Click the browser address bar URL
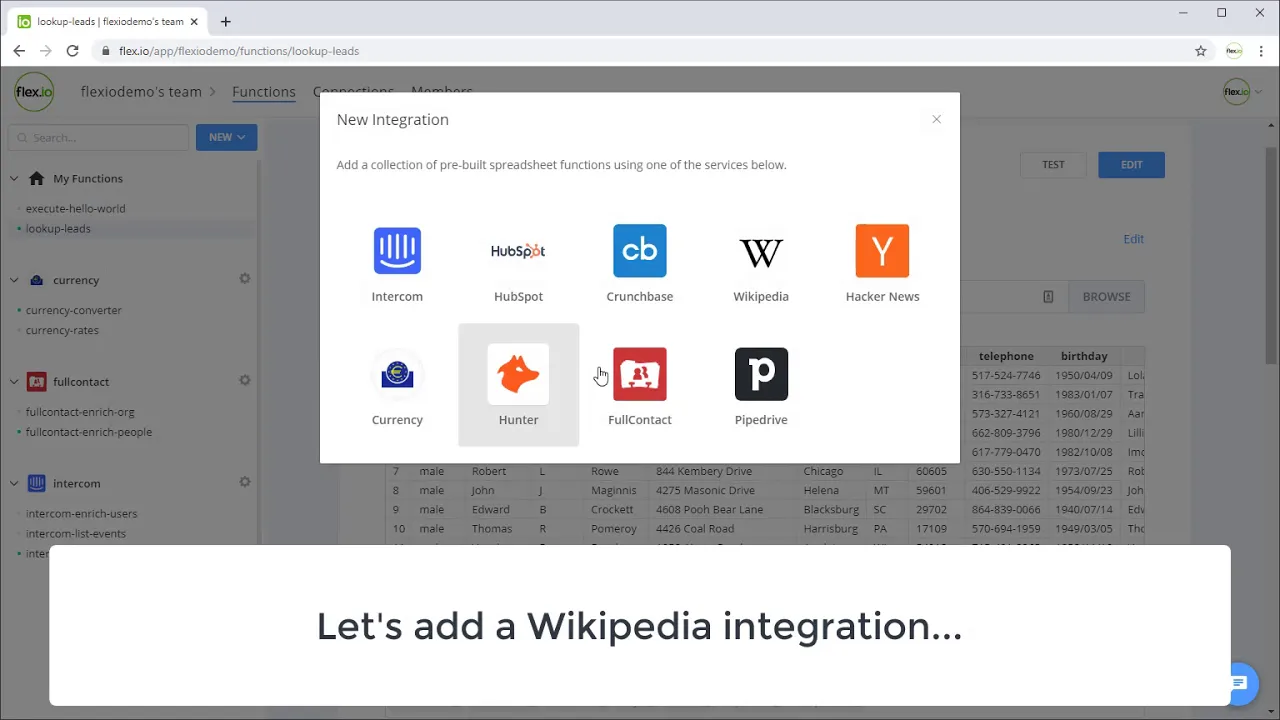The width and height of the screenshot is (1280, 720). [239, 51]
